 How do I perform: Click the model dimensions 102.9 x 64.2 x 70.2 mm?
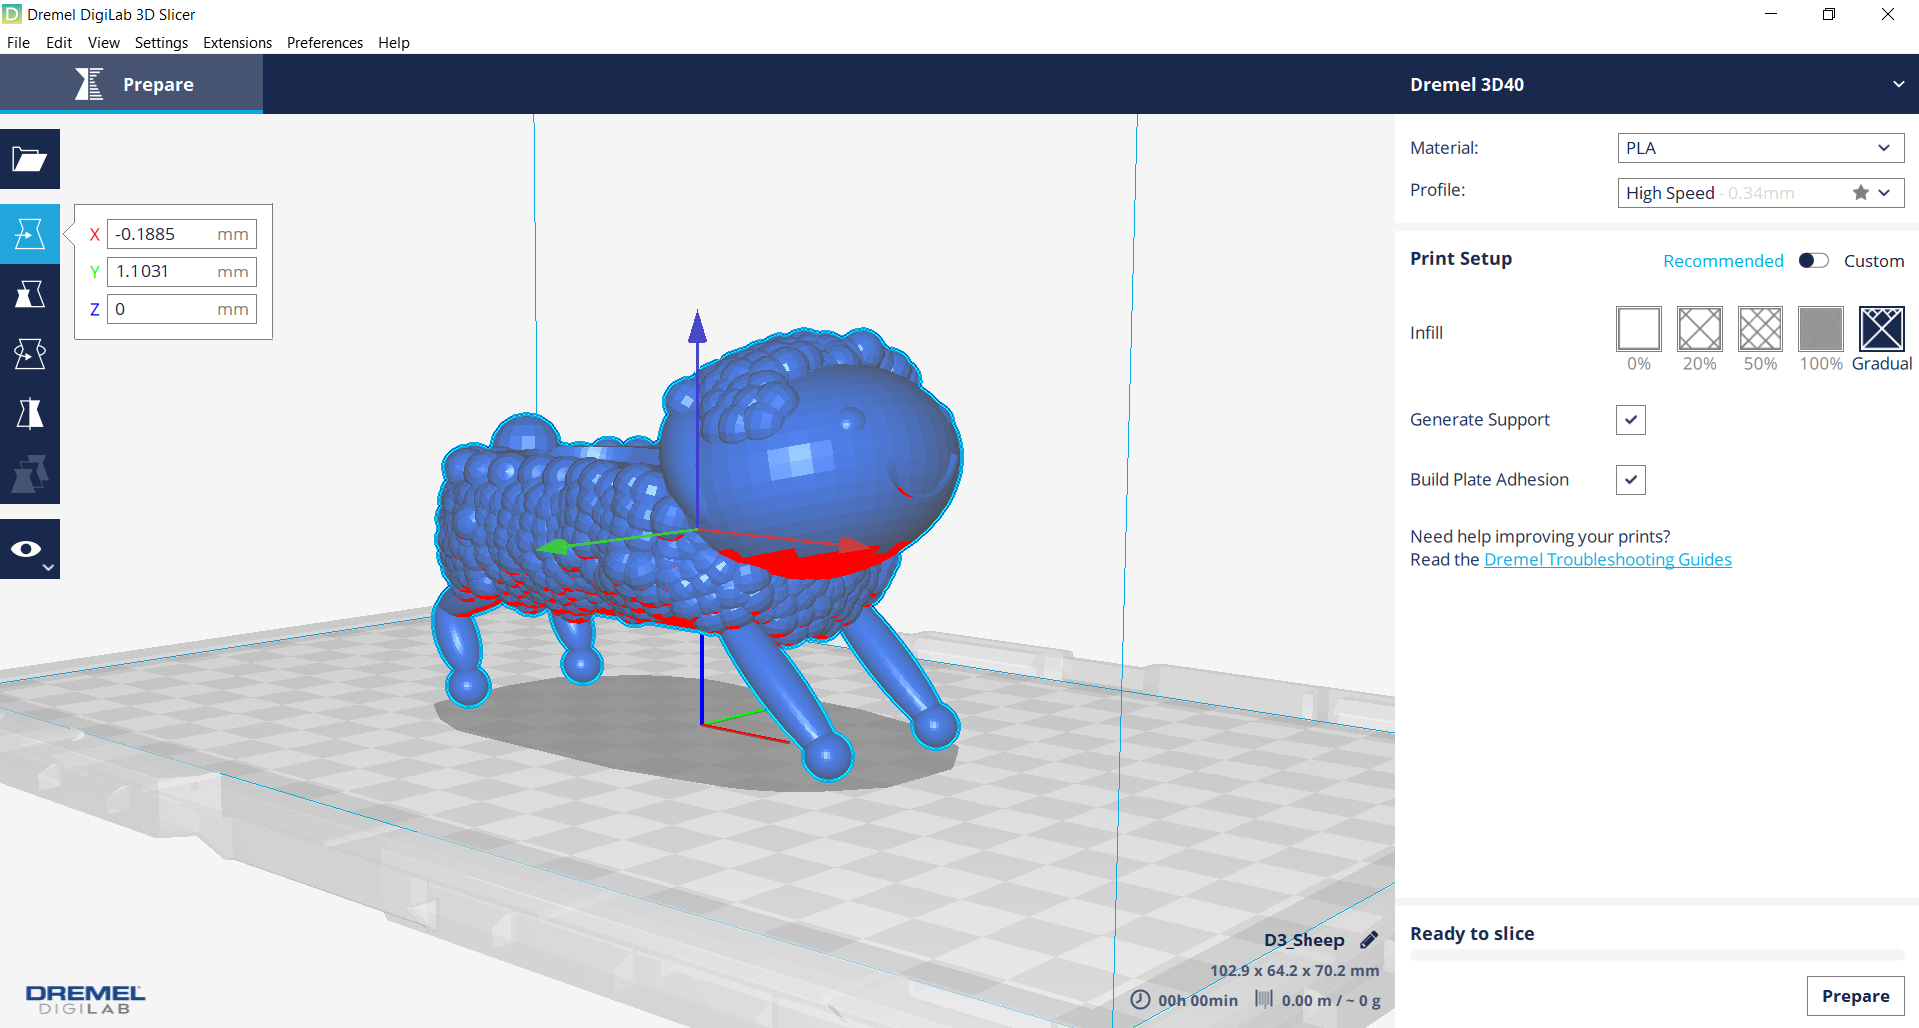[1294, 970]
